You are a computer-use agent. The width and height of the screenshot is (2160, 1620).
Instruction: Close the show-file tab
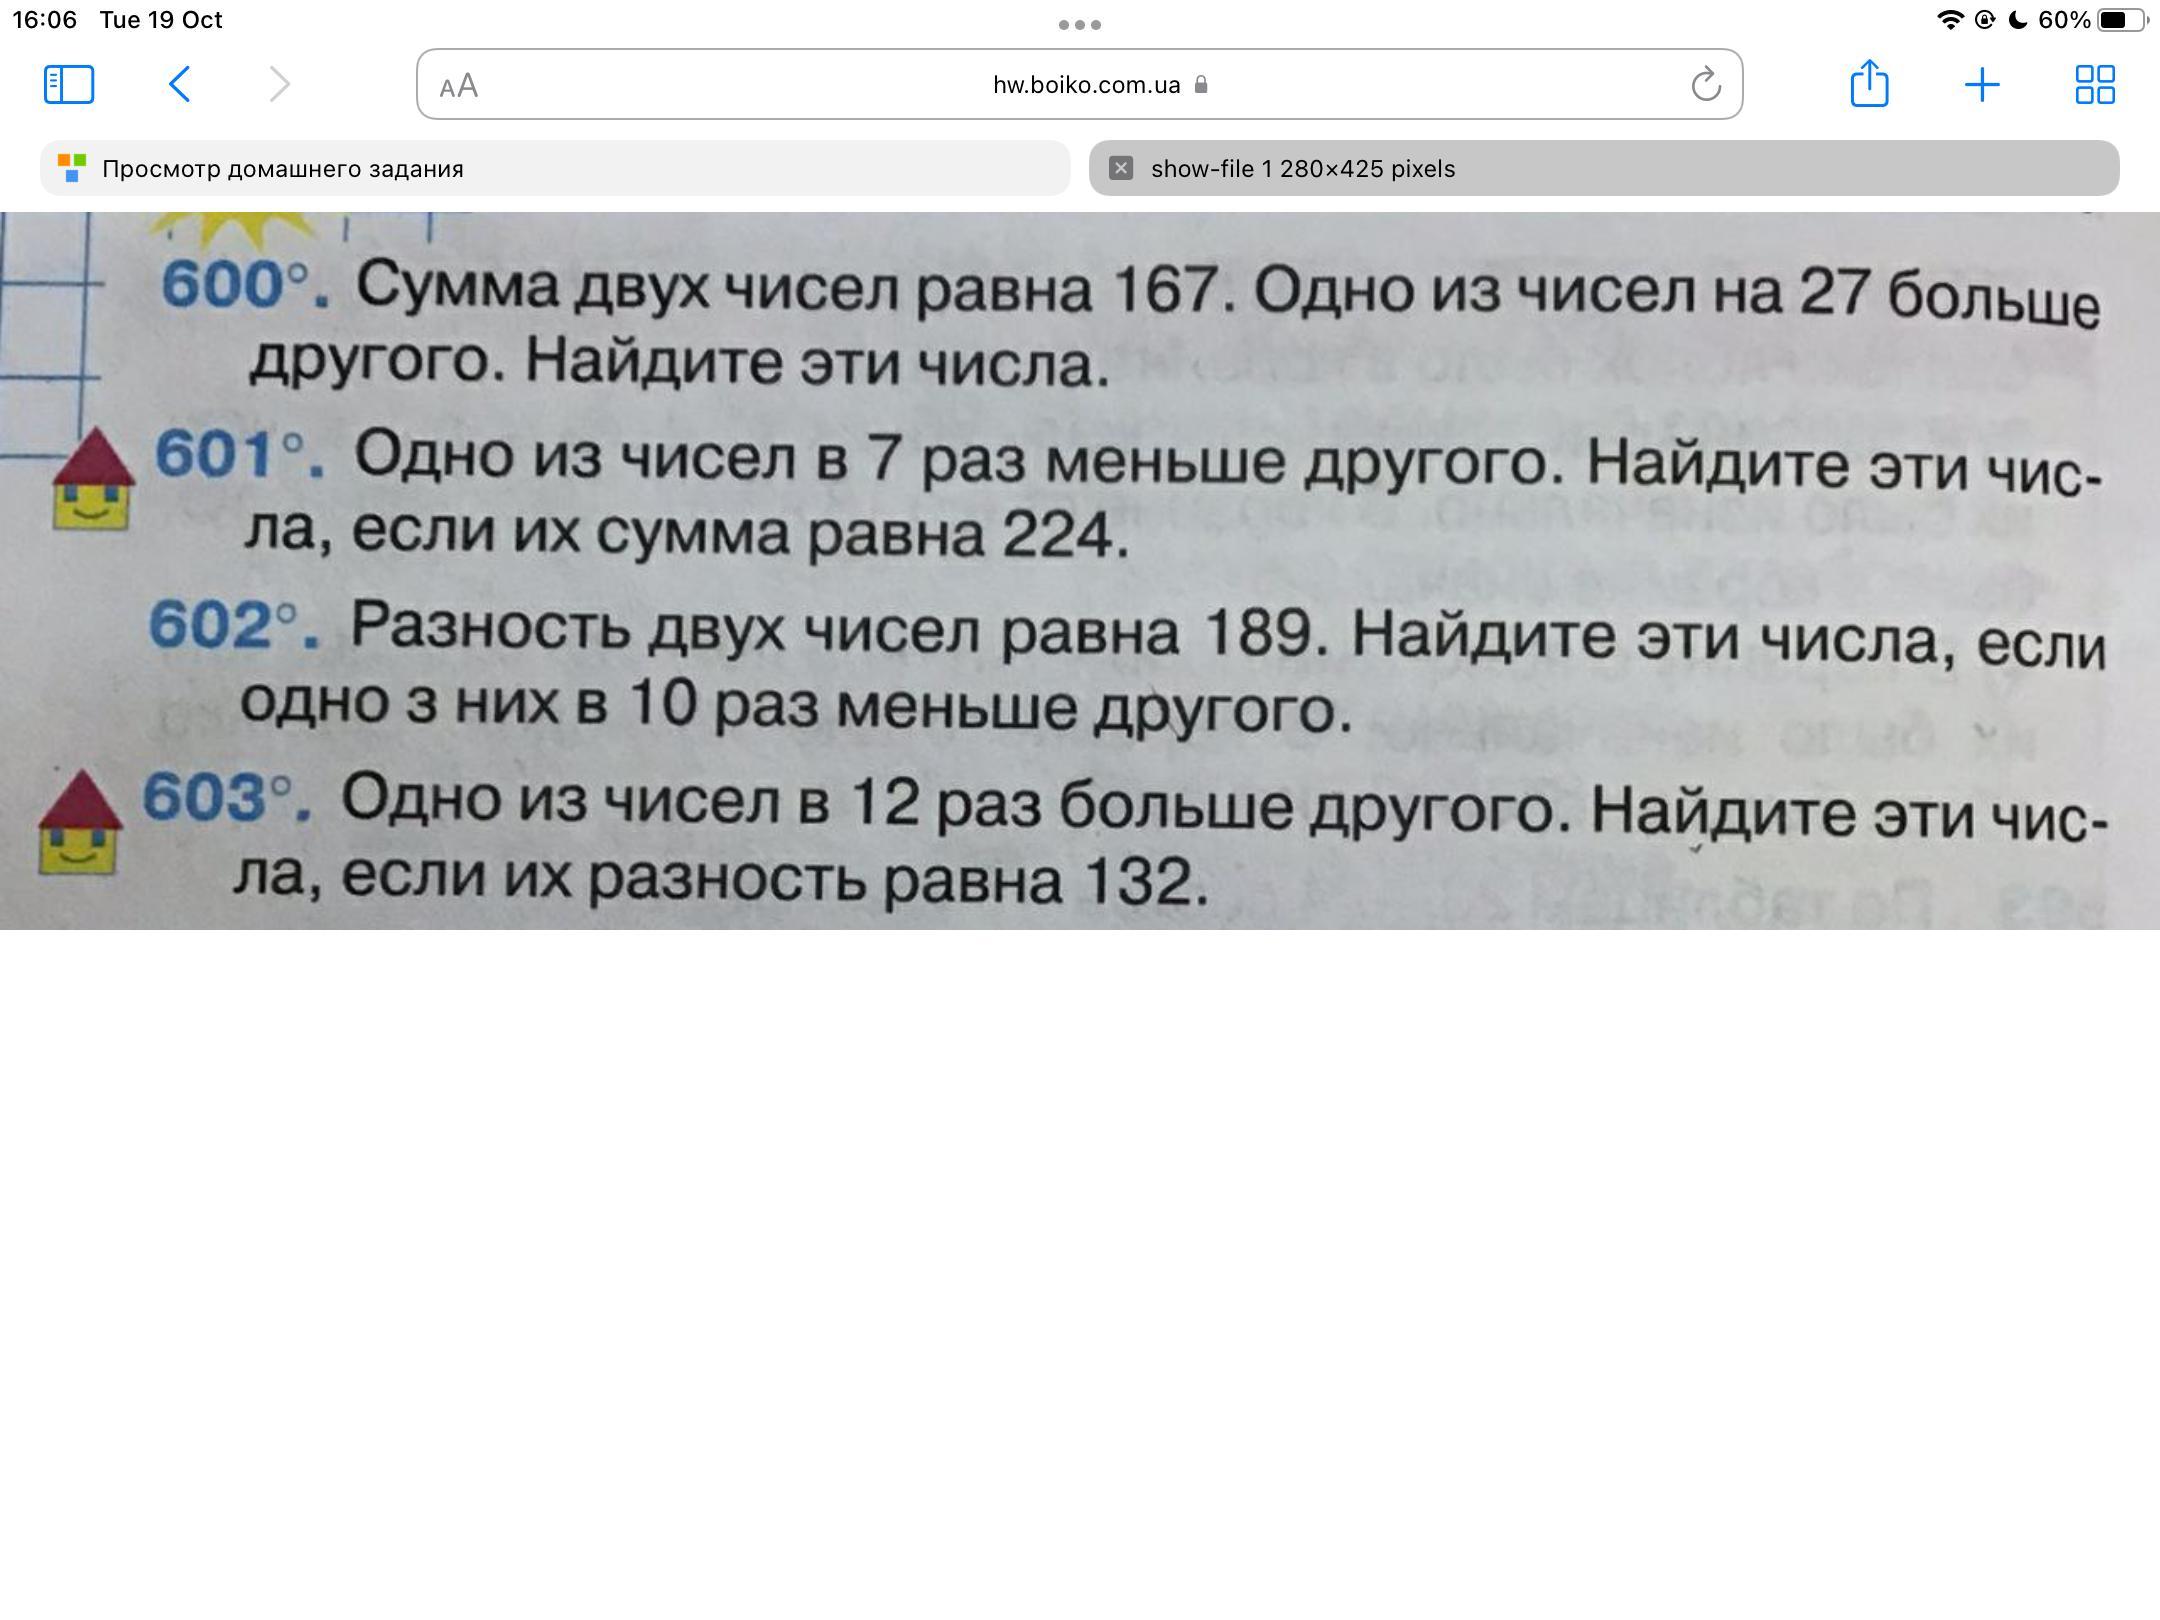(x=1121, y=168)
